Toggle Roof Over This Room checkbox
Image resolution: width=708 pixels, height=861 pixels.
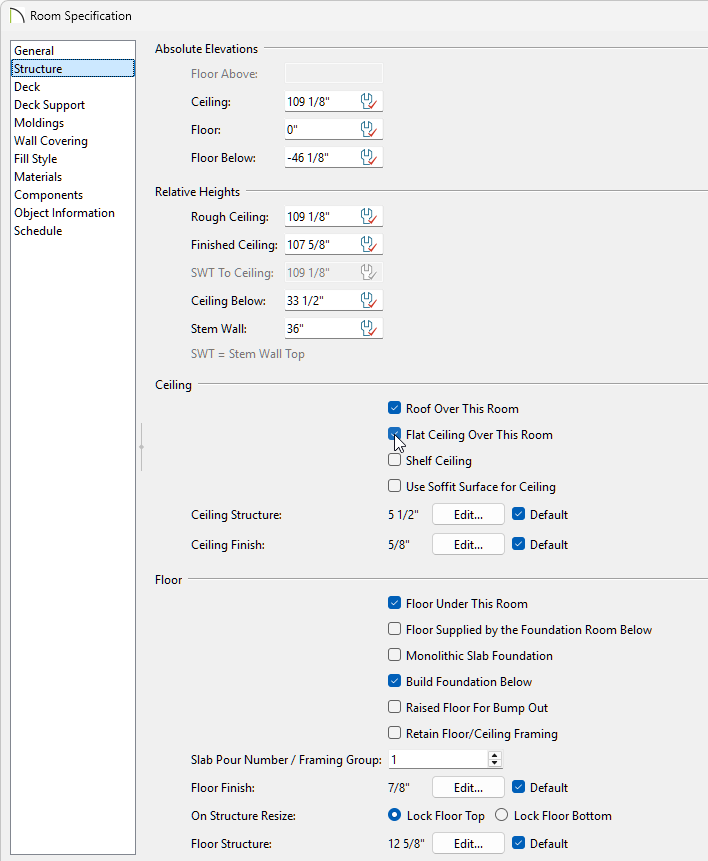point(394,408)
